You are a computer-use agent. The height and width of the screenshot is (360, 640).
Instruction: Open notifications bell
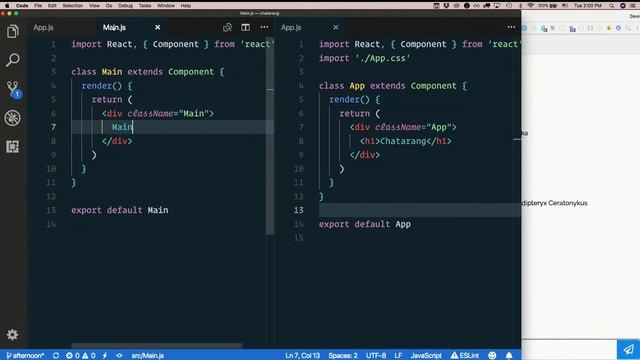point(509,356)
